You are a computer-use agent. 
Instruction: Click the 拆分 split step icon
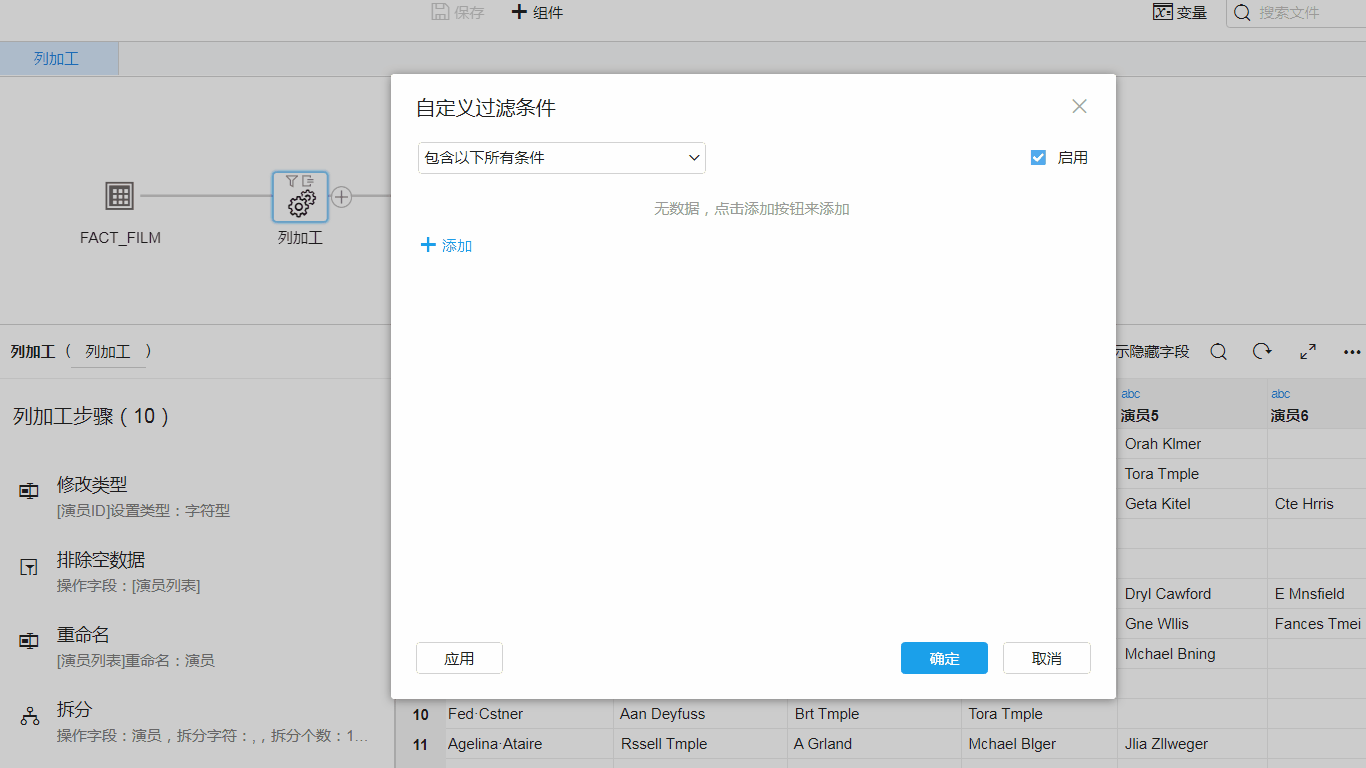click(28, 716)
